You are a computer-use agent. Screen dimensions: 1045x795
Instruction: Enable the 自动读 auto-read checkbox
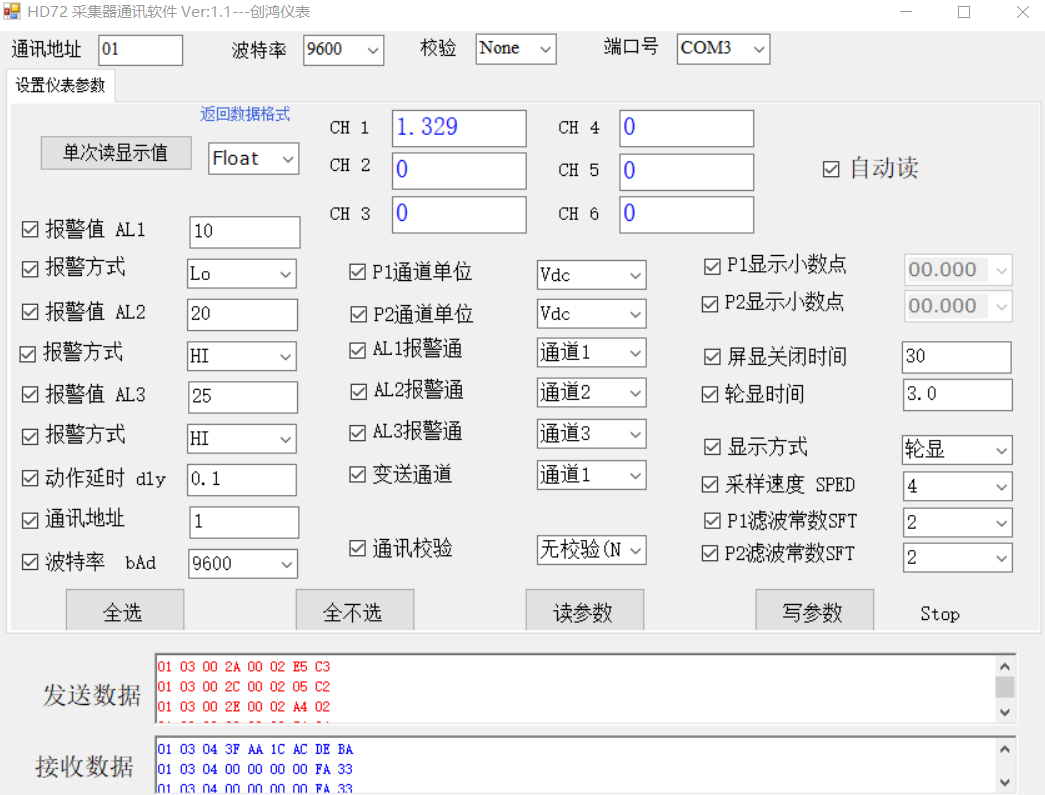[x=831, y=169]
